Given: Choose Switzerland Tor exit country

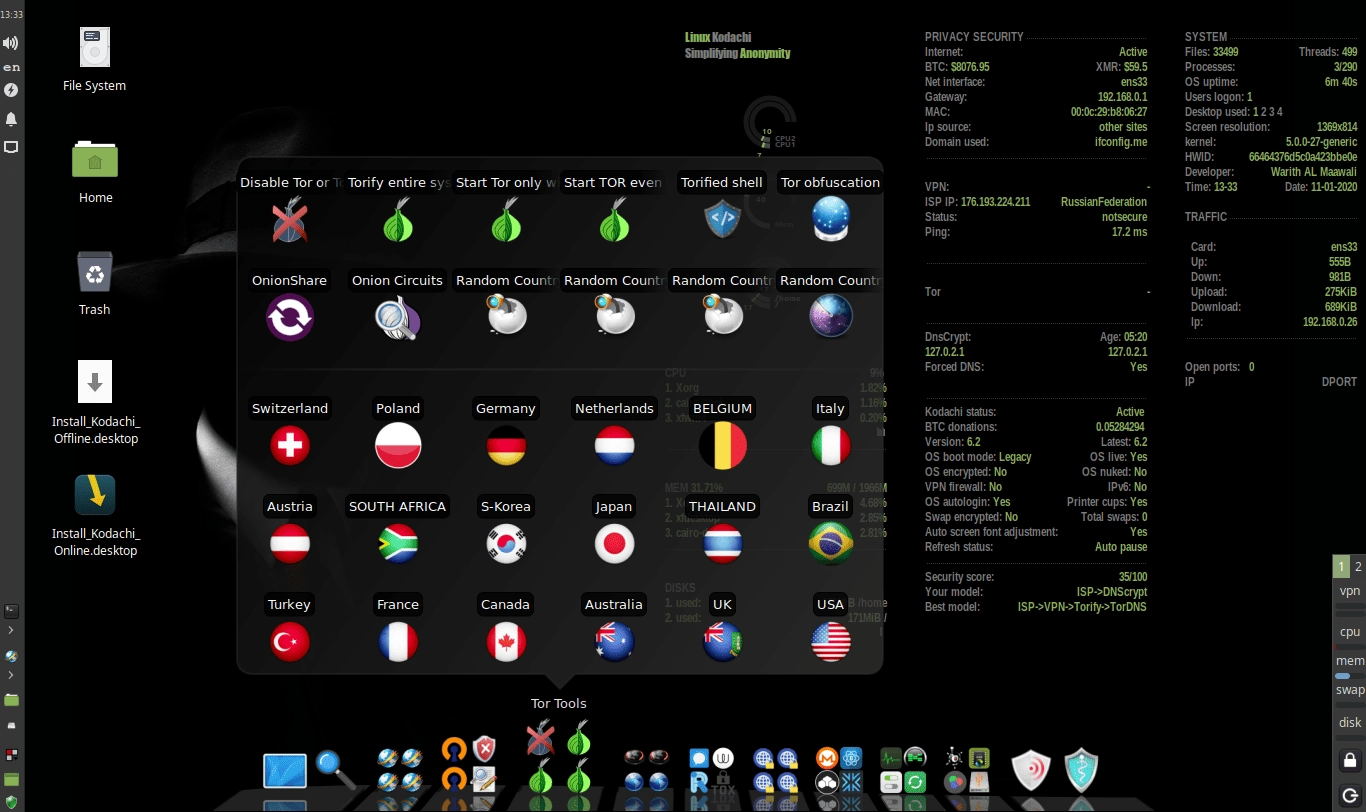Looking at the screenshot, I should (x=290, y=445).
